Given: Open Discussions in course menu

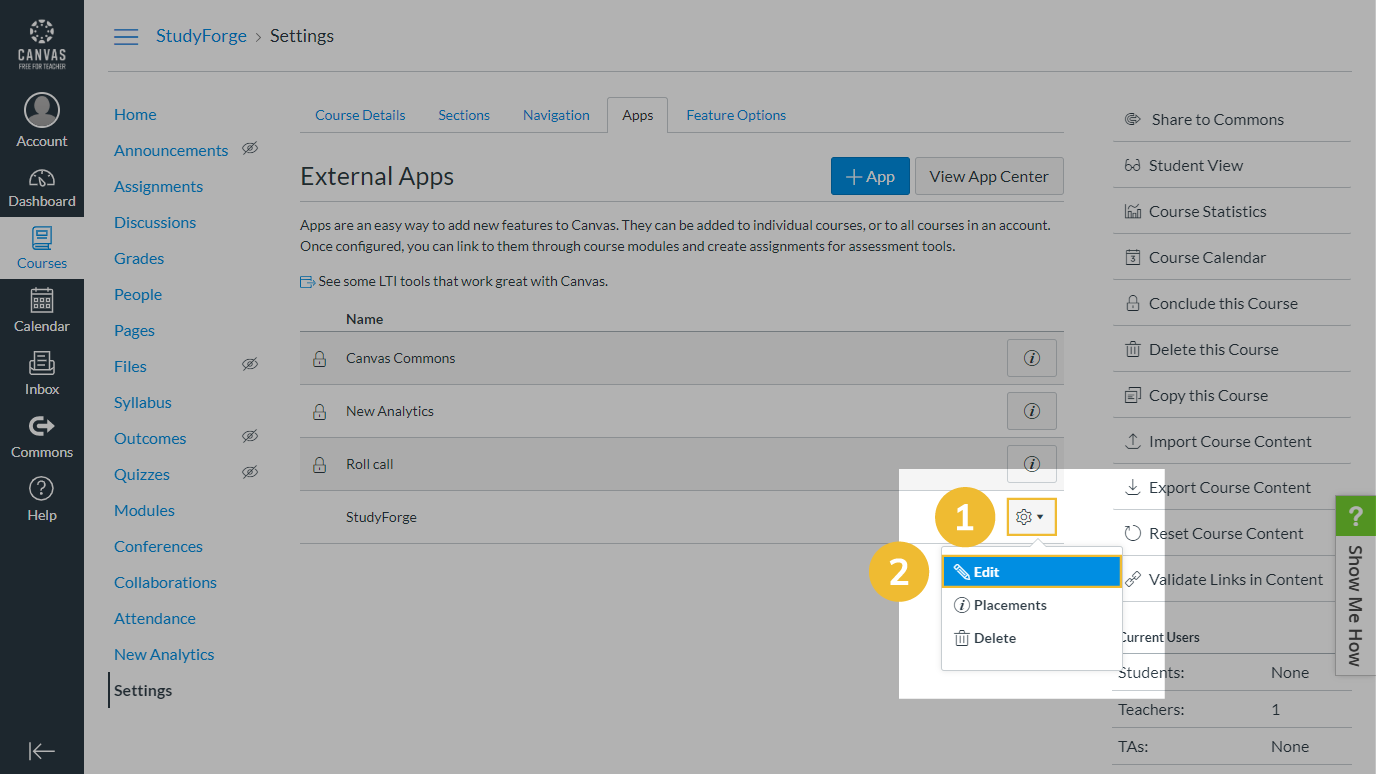Looking at the screenshot, I should (155, 222).
